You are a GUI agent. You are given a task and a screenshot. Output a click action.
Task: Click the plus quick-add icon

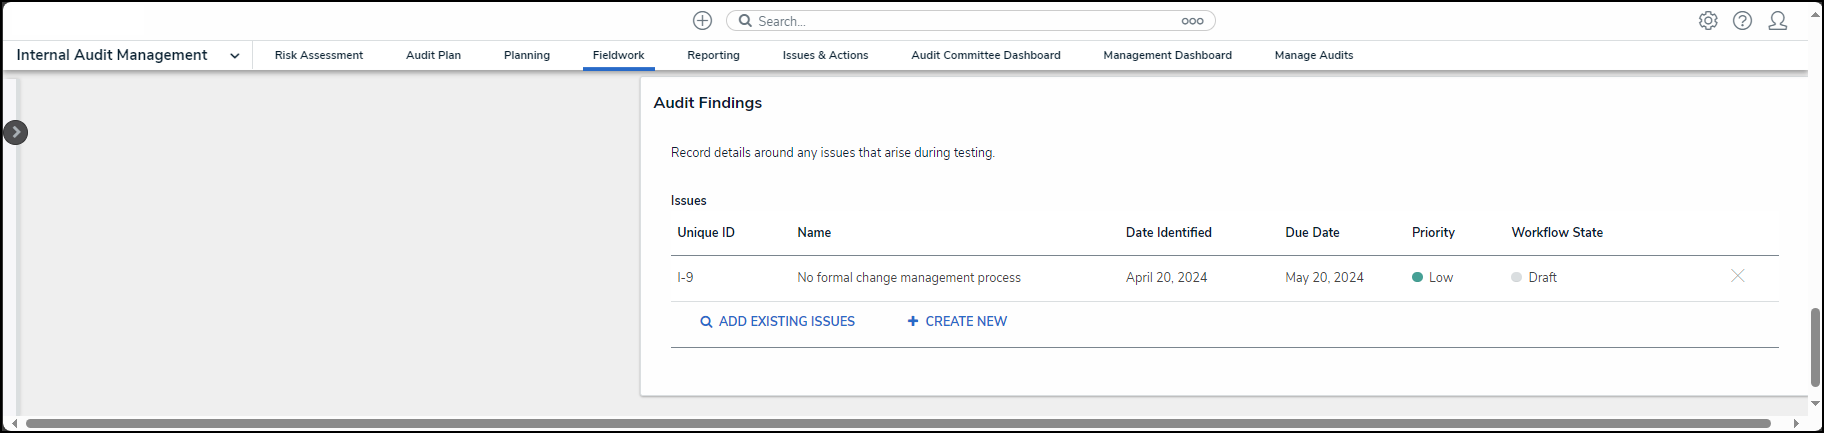click(x=702, y=21)
